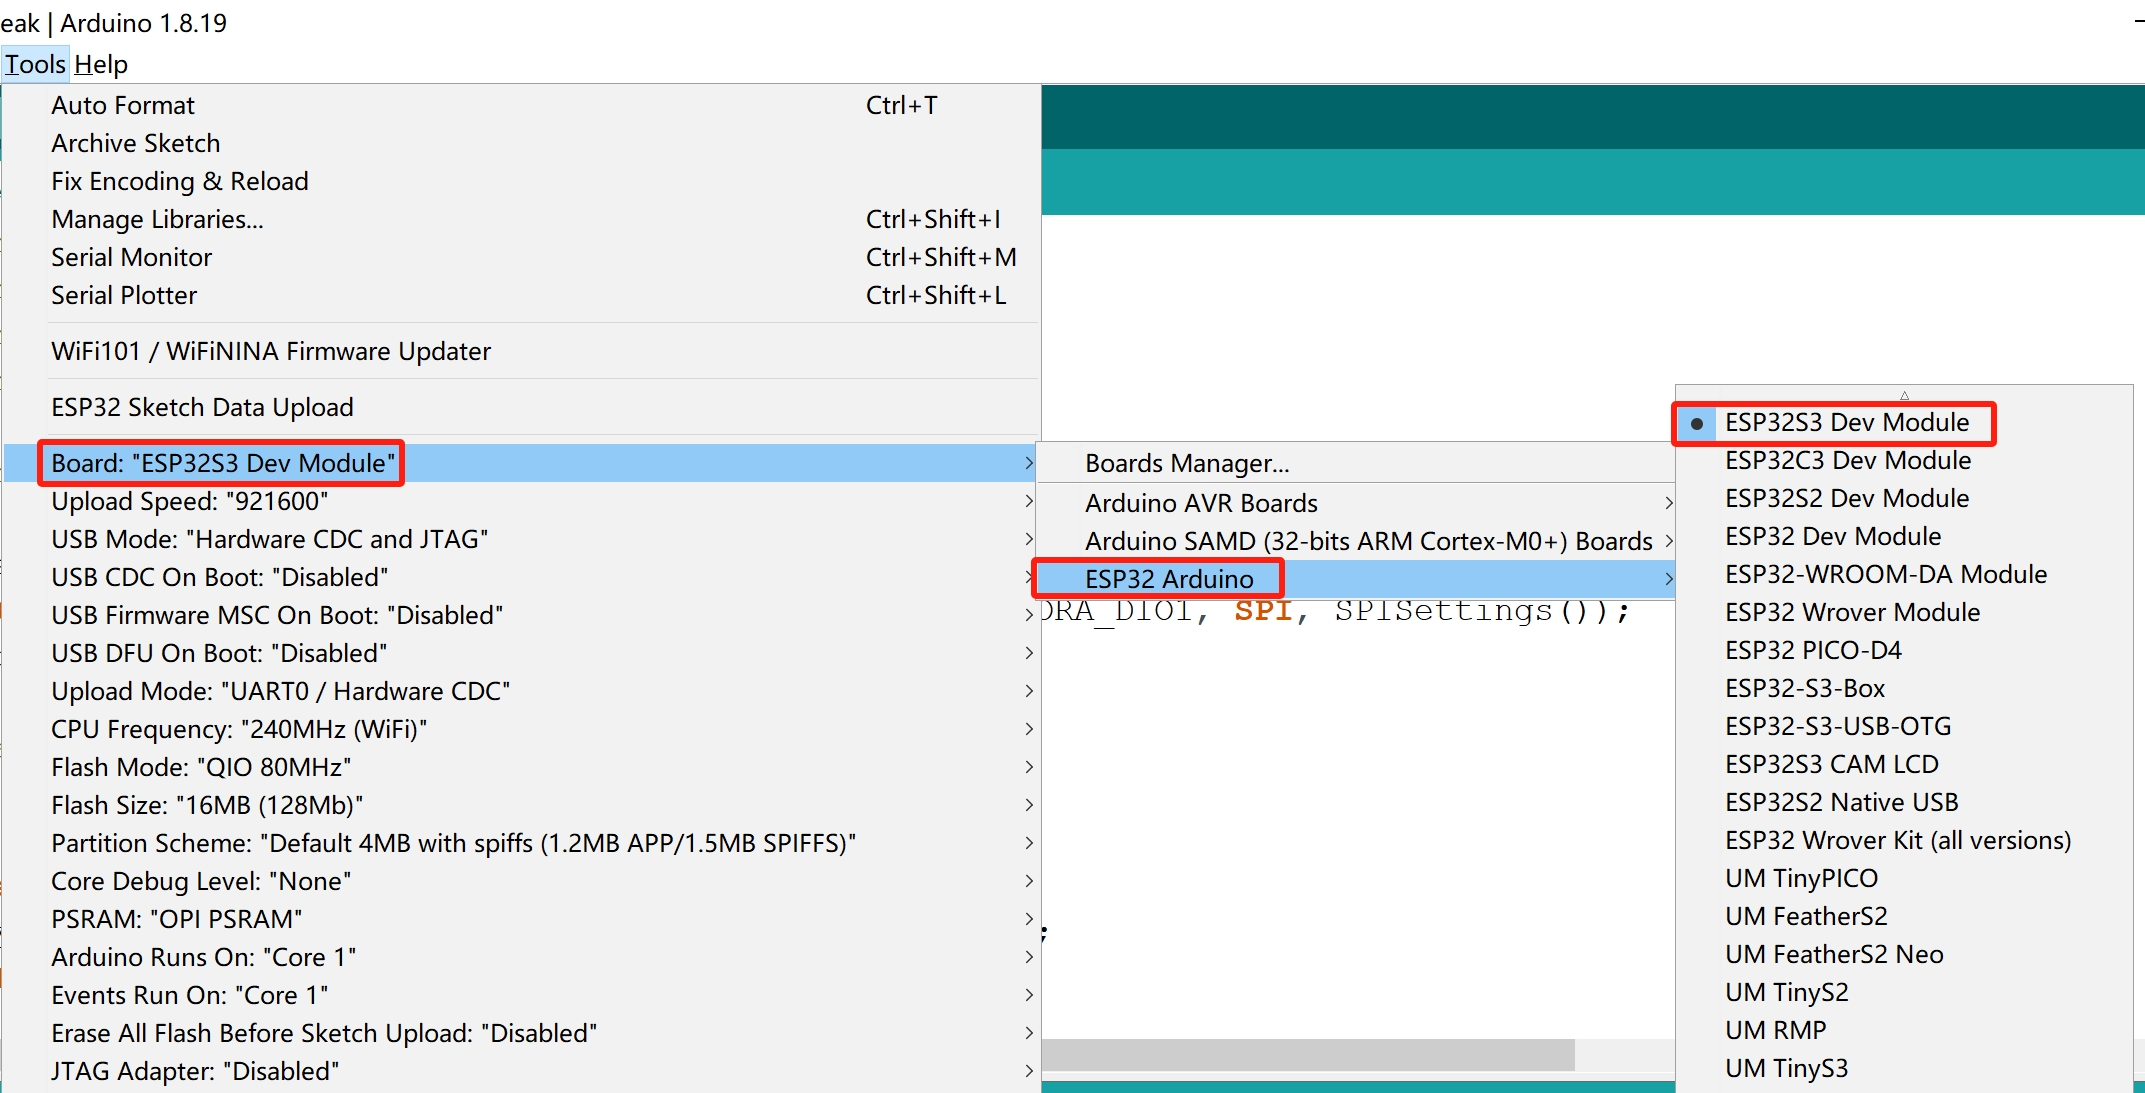This screenshot has height=1093, width=2145.
Task: Run Auto Format from Tools menu
Action: [520, 105]
